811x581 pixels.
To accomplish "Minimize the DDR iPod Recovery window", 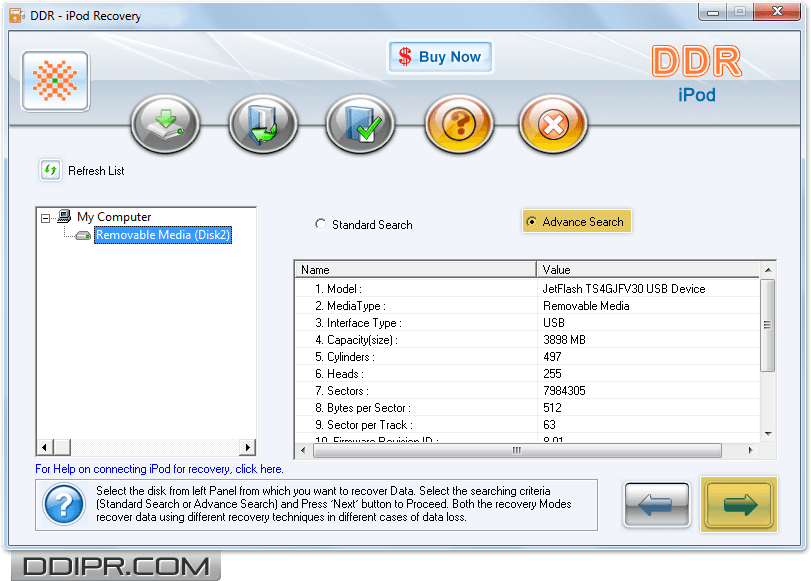I will pos(713,12).
